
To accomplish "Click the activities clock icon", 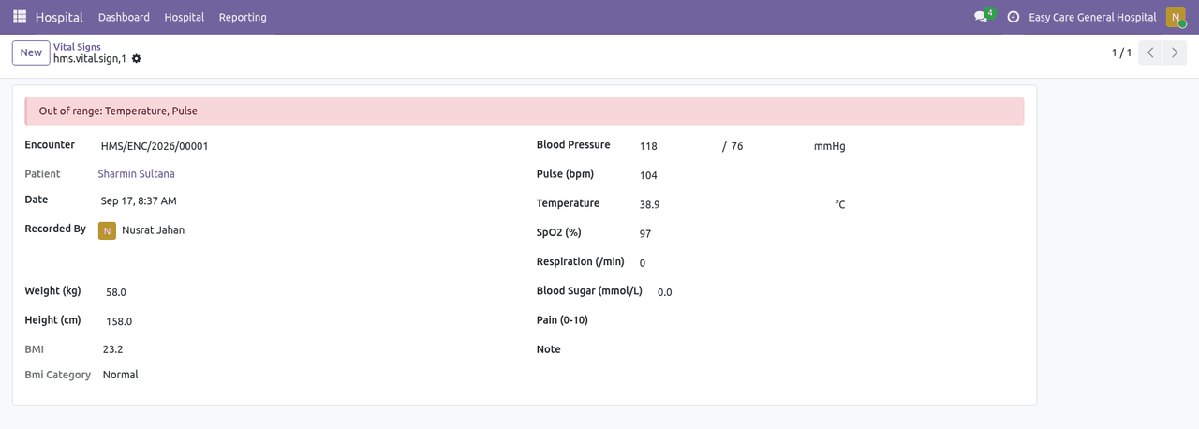I will [1013, 17].
